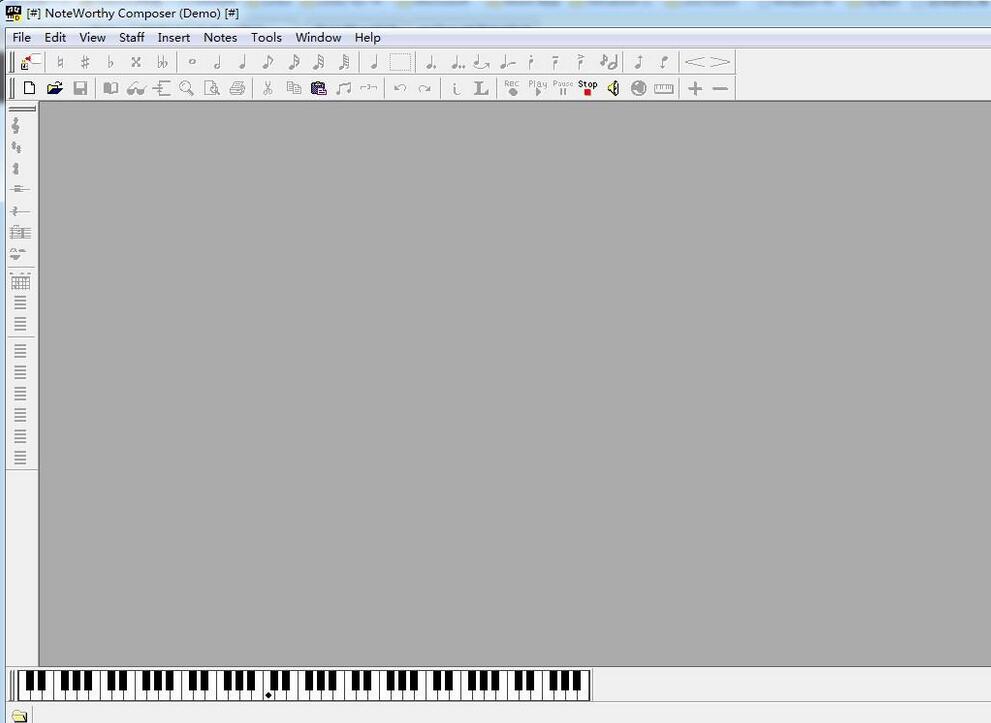Screen dimensions: 991x723
Task: Open the File menu
Action: point(21,37)
